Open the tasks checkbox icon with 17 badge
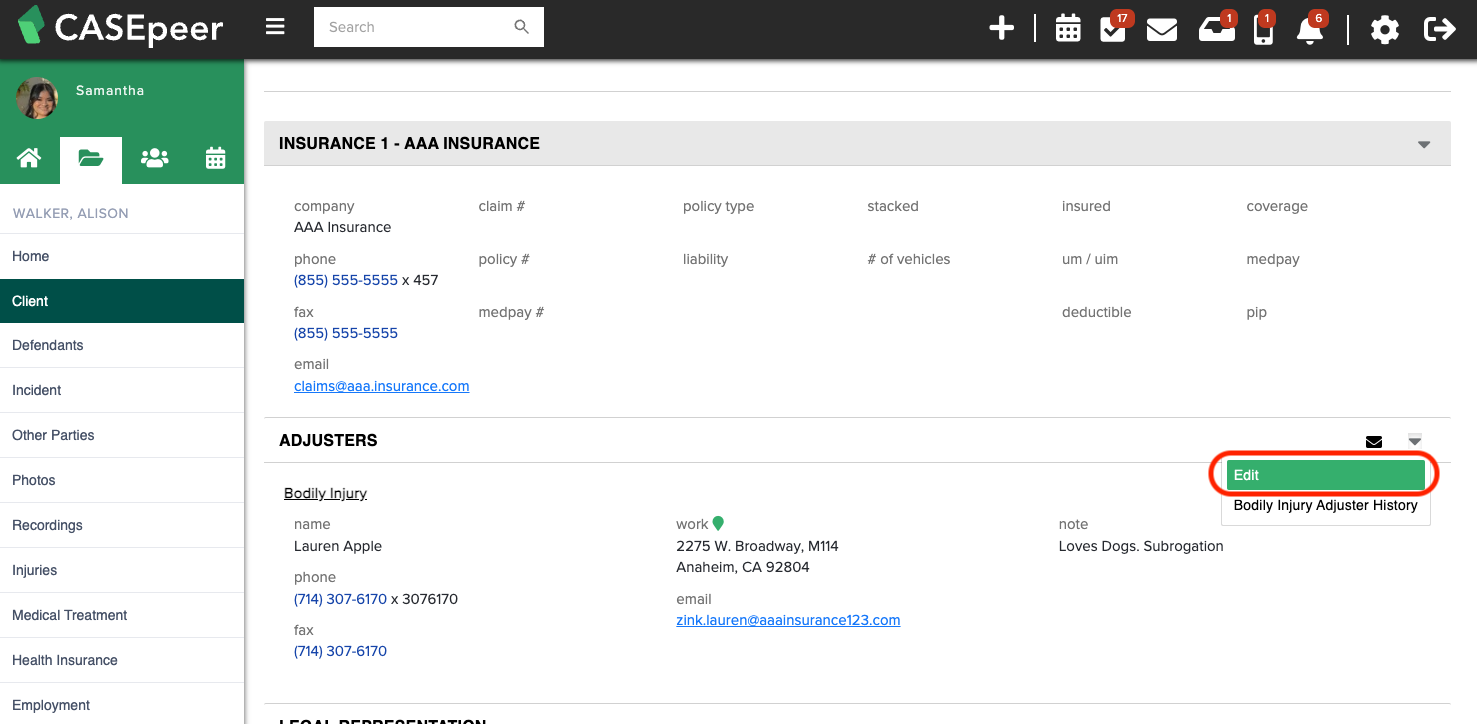The height and width of the screenshot is (724, 1477). coord(1113,28)
